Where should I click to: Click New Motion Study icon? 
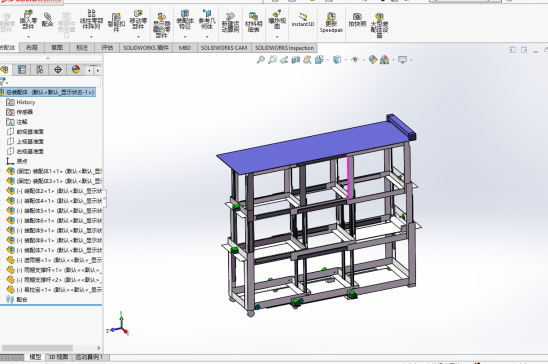230,16
